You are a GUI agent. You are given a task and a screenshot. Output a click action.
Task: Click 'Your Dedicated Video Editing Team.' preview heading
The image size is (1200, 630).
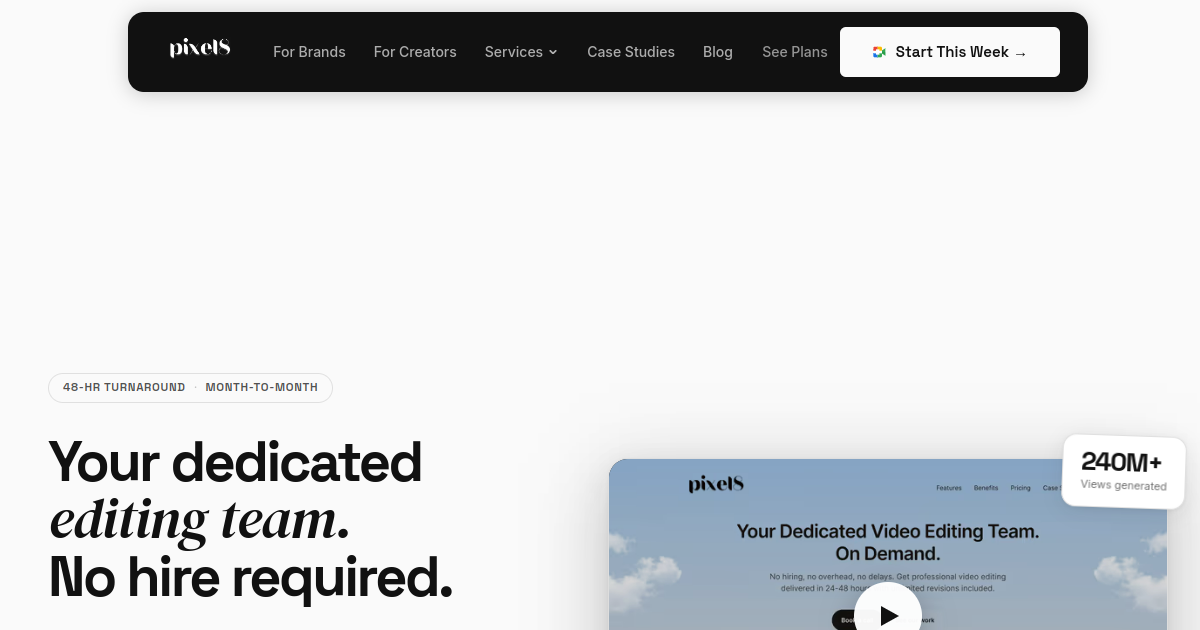click(888, 531)
